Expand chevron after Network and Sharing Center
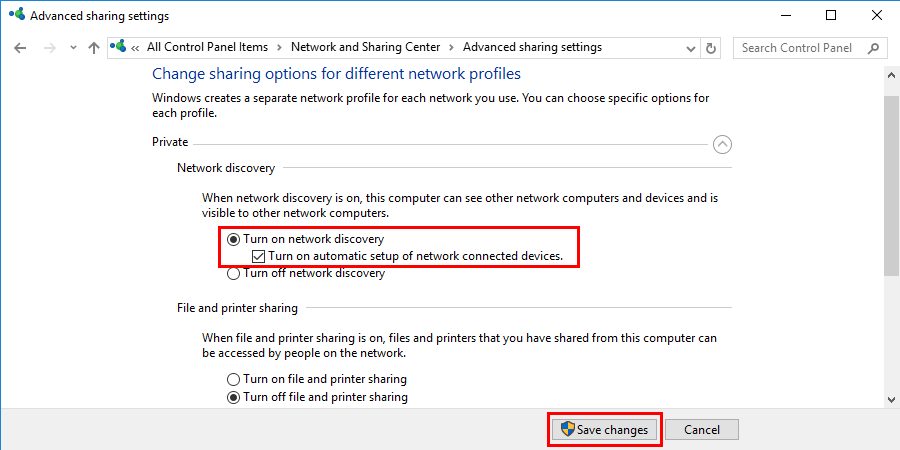The image size is (900, 450). 452,48
